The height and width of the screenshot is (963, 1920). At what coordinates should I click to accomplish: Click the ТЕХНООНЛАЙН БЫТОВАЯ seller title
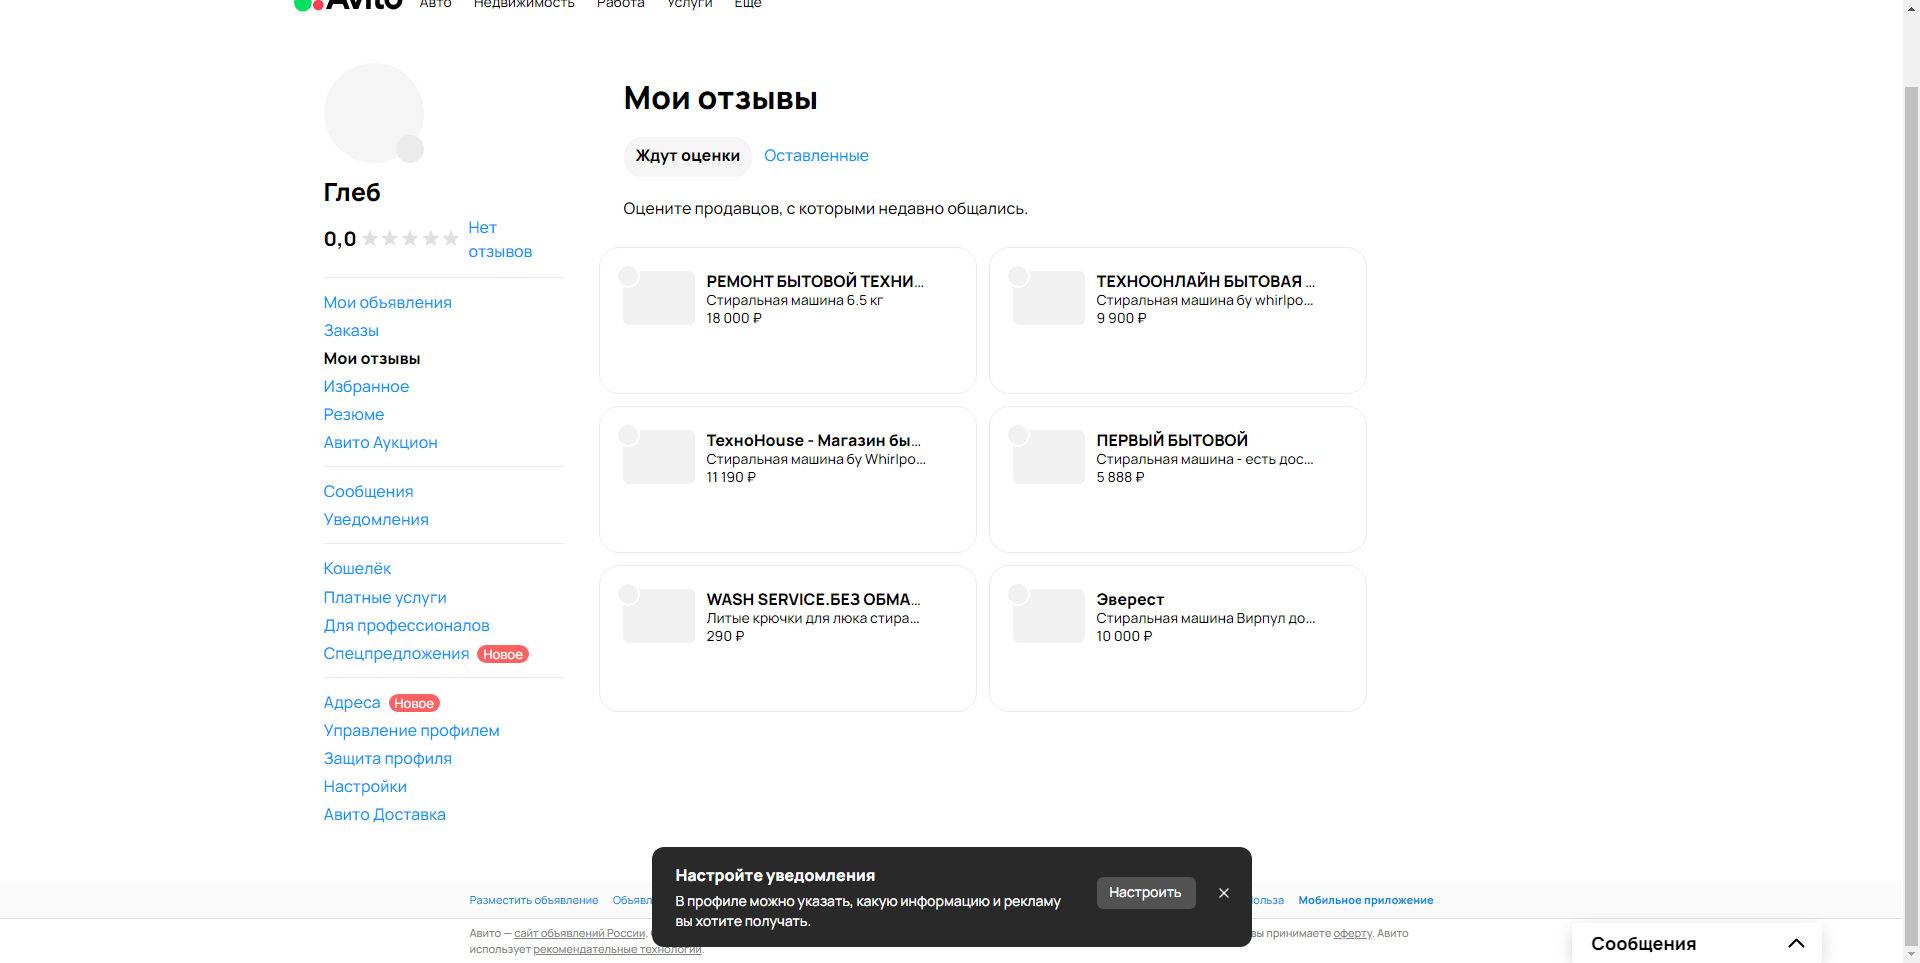[x=1205, y=282]
